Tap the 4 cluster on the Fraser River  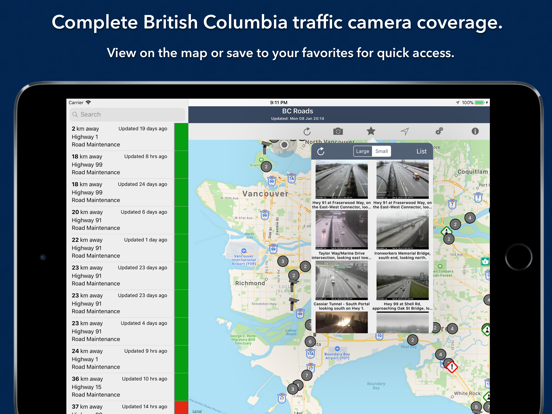pos(470,218)
